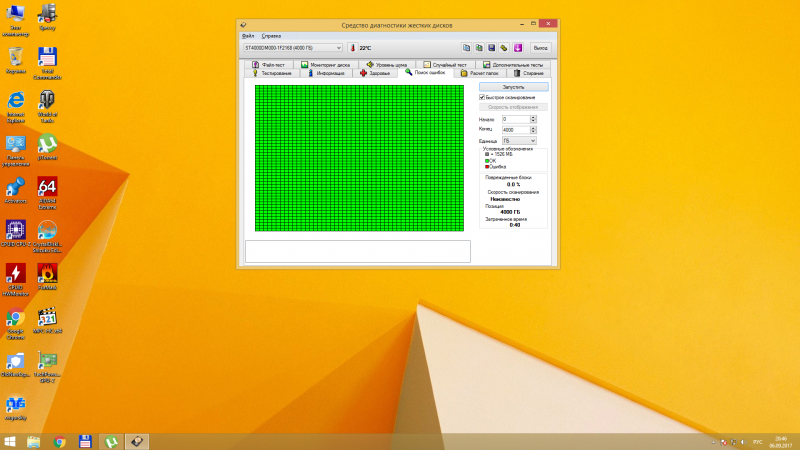Open TechPowerUp GPU-Z desktop shortcut

pos(47,367)
